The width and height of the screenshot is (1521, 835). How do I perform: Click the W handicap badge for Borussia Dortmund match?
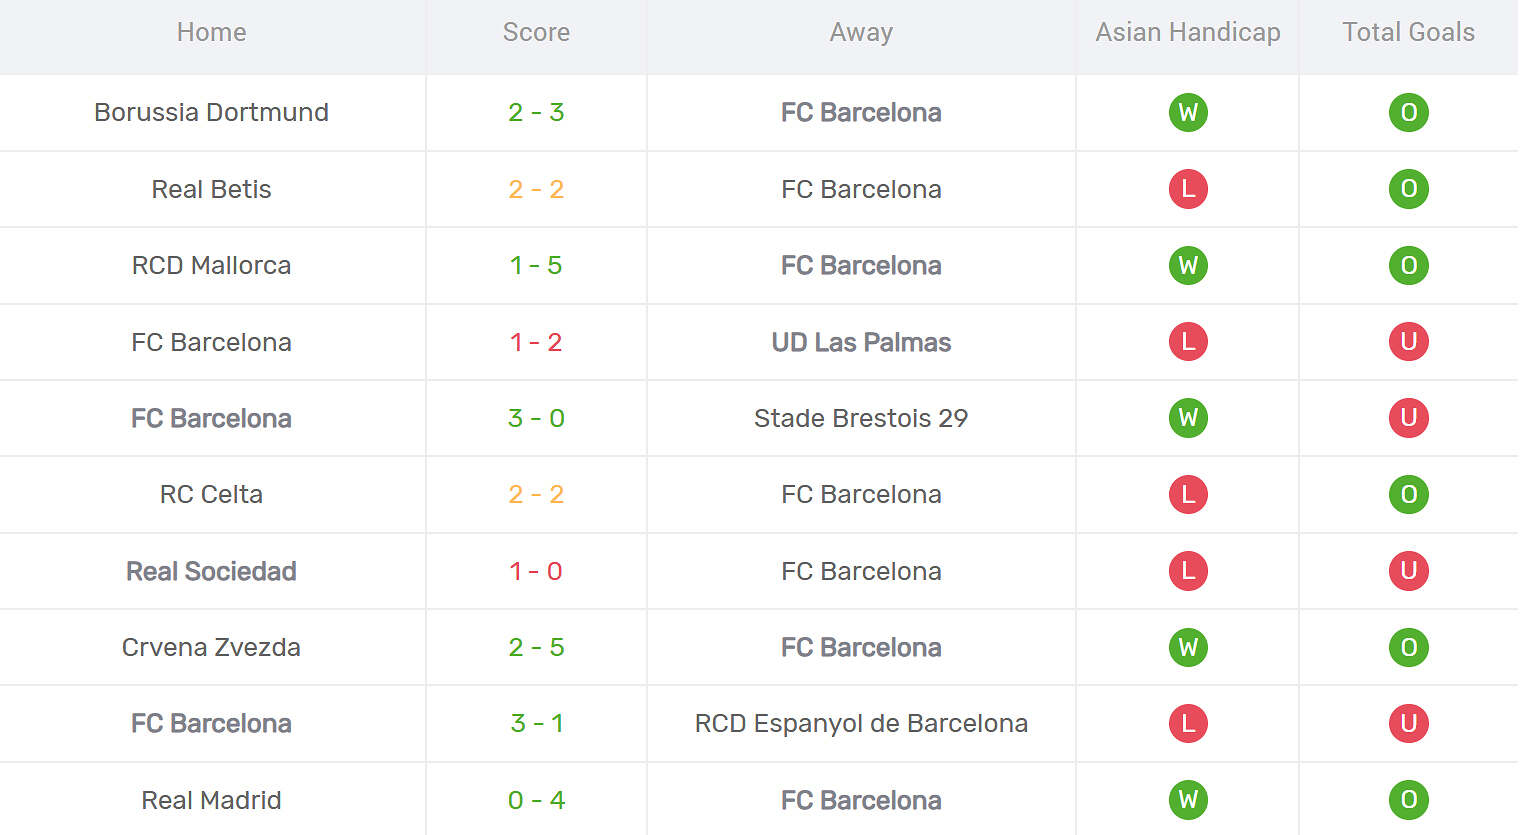(x=1188, y=112)
